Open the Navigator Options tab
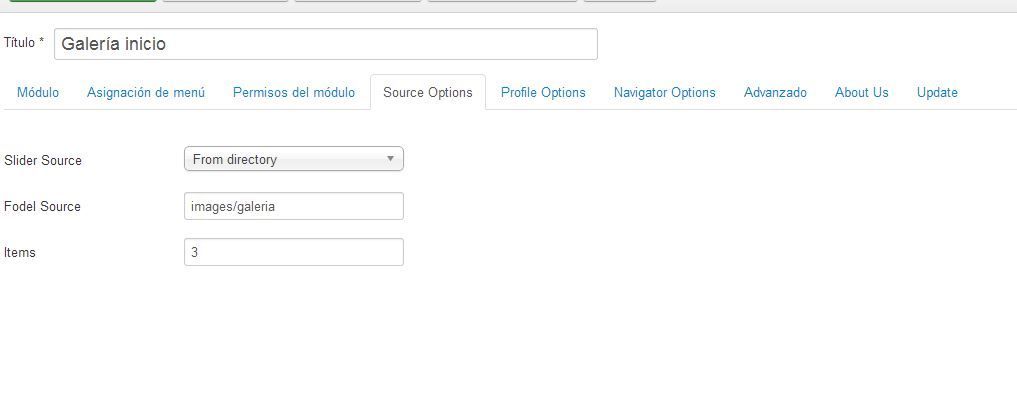Image resolution: width=1017 pixels, height=415 pixels. [x=664, y=93]
